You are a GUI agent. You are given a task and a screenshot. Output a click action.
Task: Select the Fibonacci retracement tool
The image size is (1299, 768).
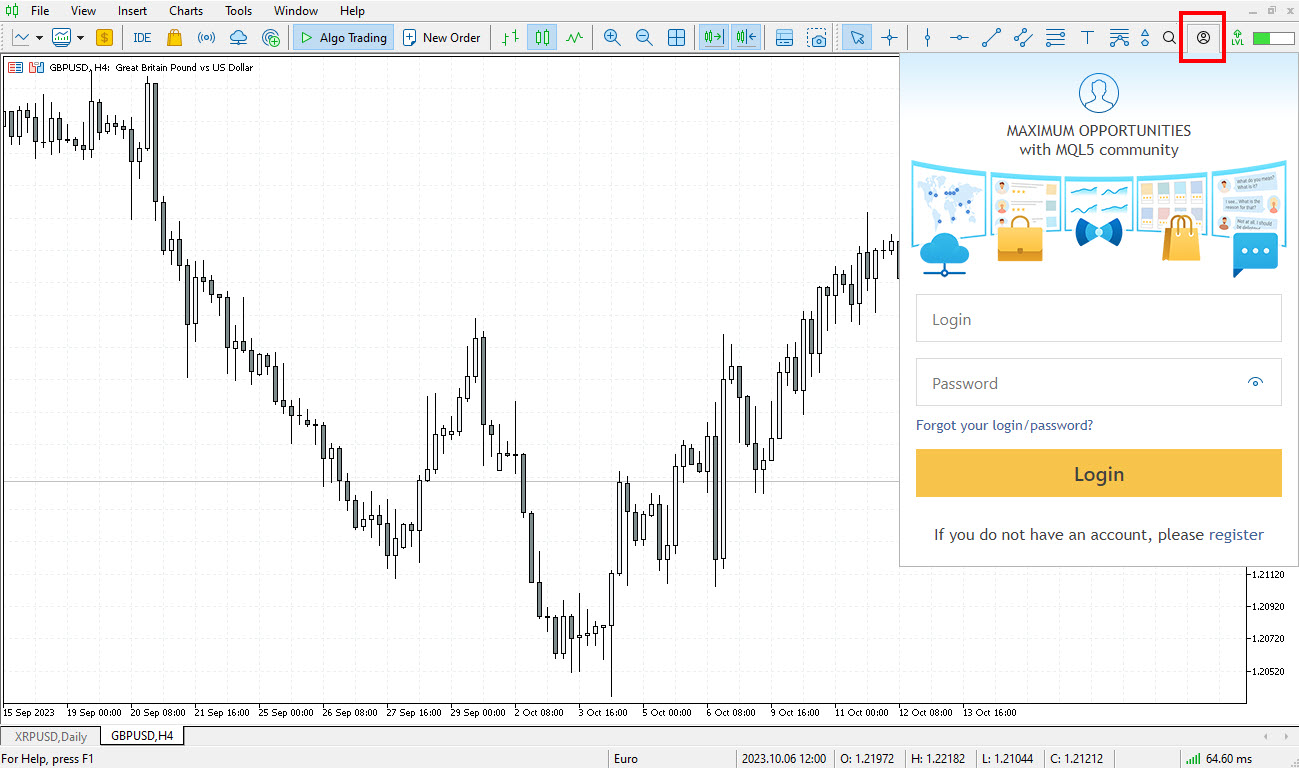(1055, 38)
